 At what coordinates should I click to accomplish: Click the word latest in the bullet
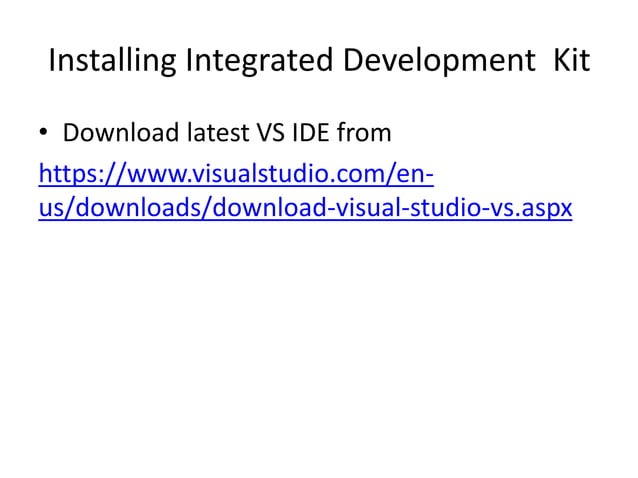[218, 133]
